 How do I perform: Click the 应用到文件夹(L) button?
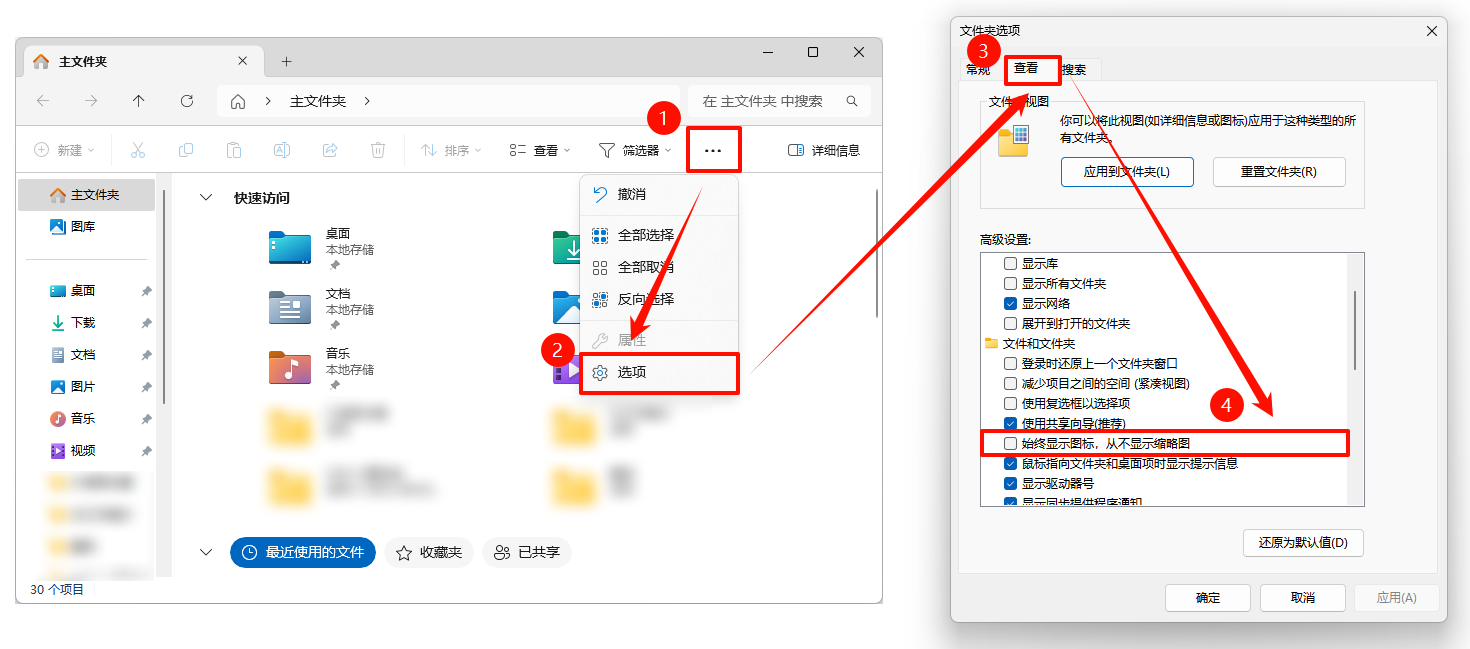coord(1126,172)
